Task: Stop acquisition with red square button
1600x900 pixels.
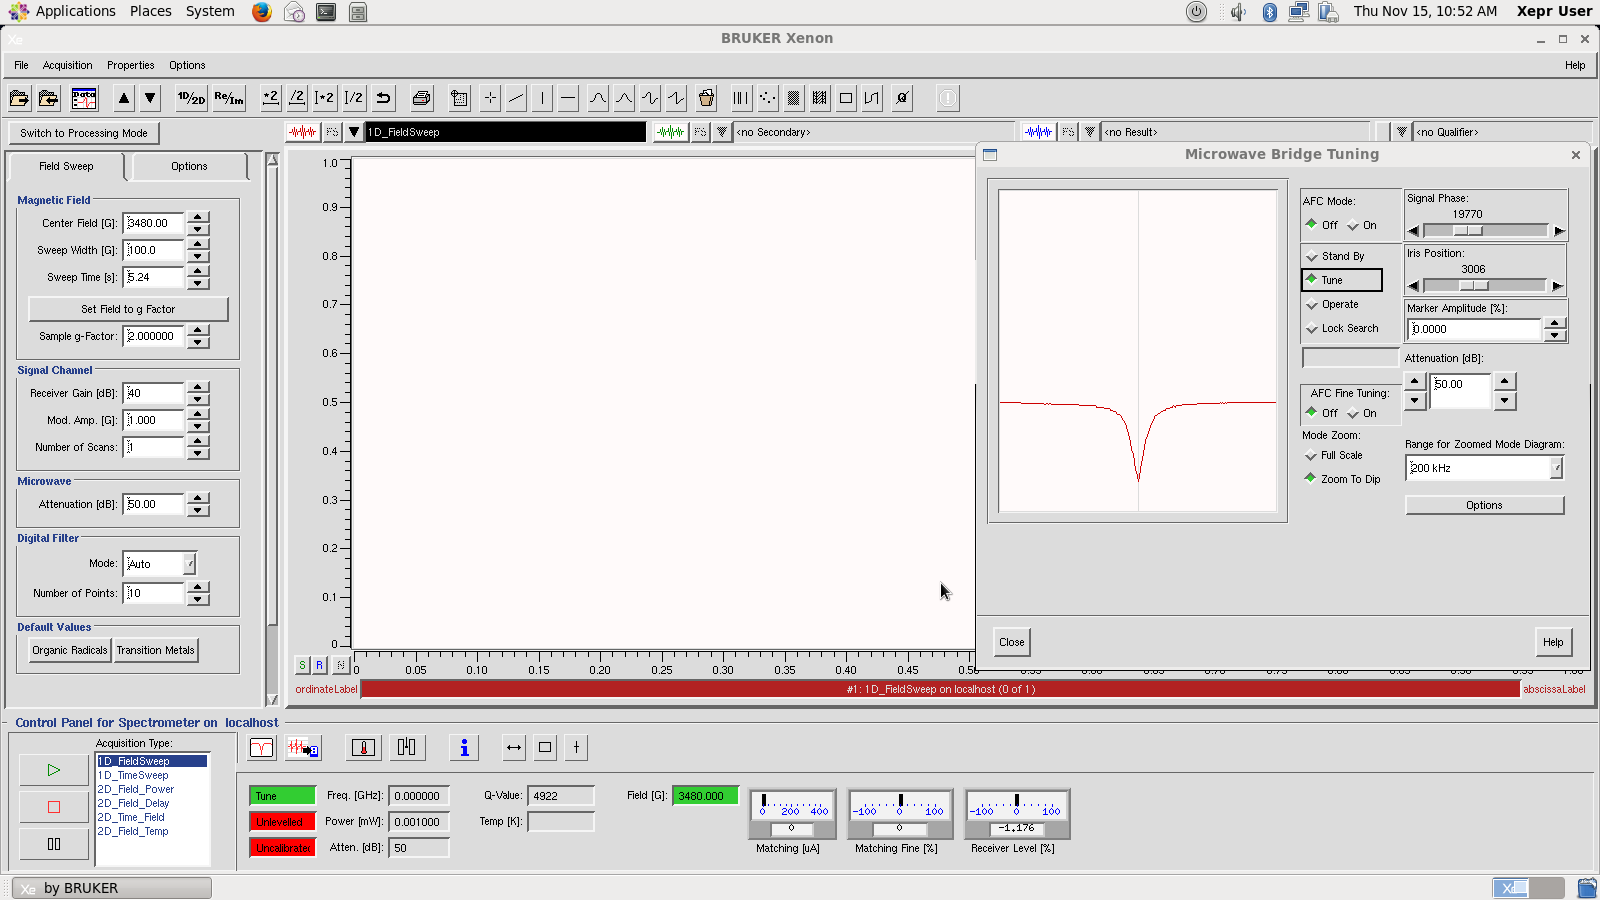Action: [x=54, y=807]
